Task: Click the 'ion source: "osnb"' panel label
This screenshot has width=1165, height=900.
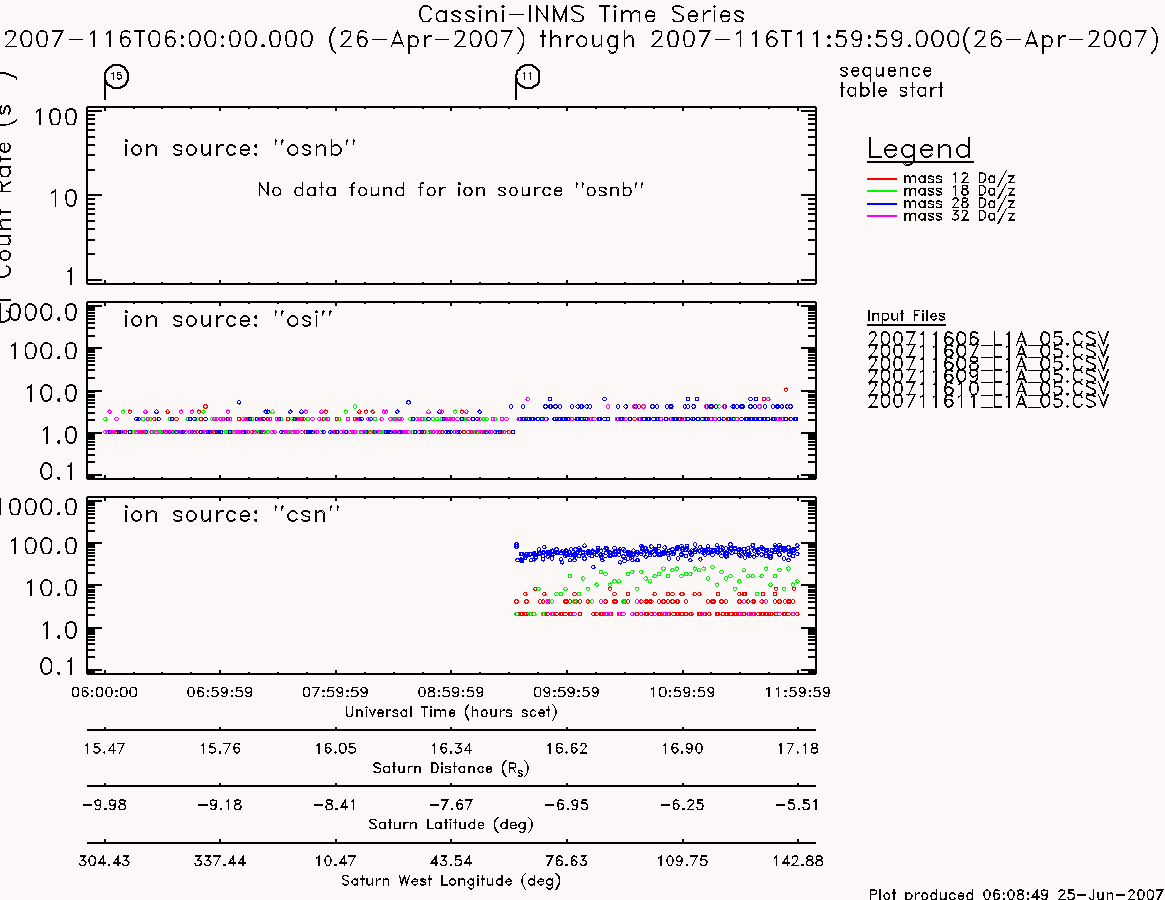Action: (240, 148)
